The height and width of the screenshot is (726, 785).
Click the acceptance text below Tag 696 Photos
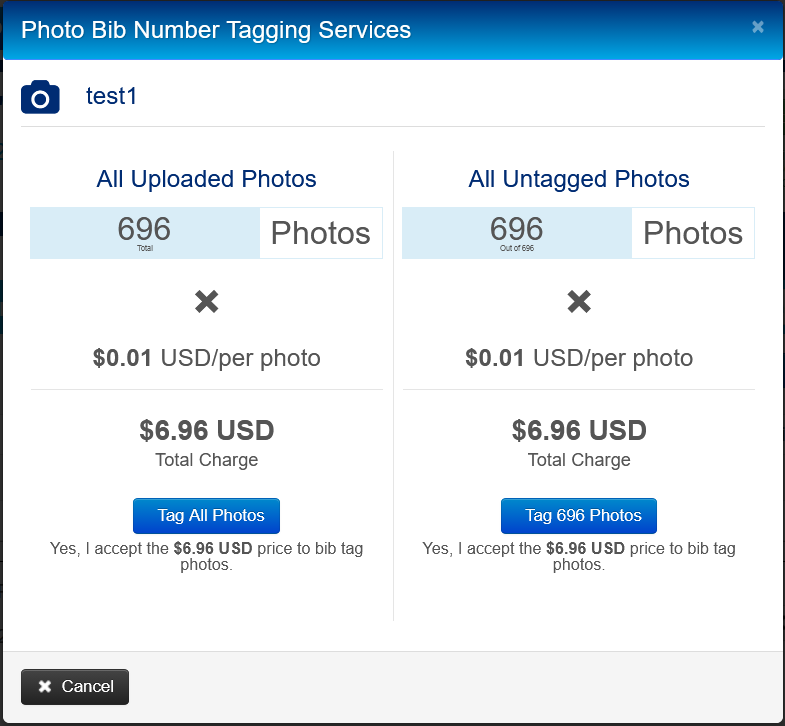click(579, 556)
